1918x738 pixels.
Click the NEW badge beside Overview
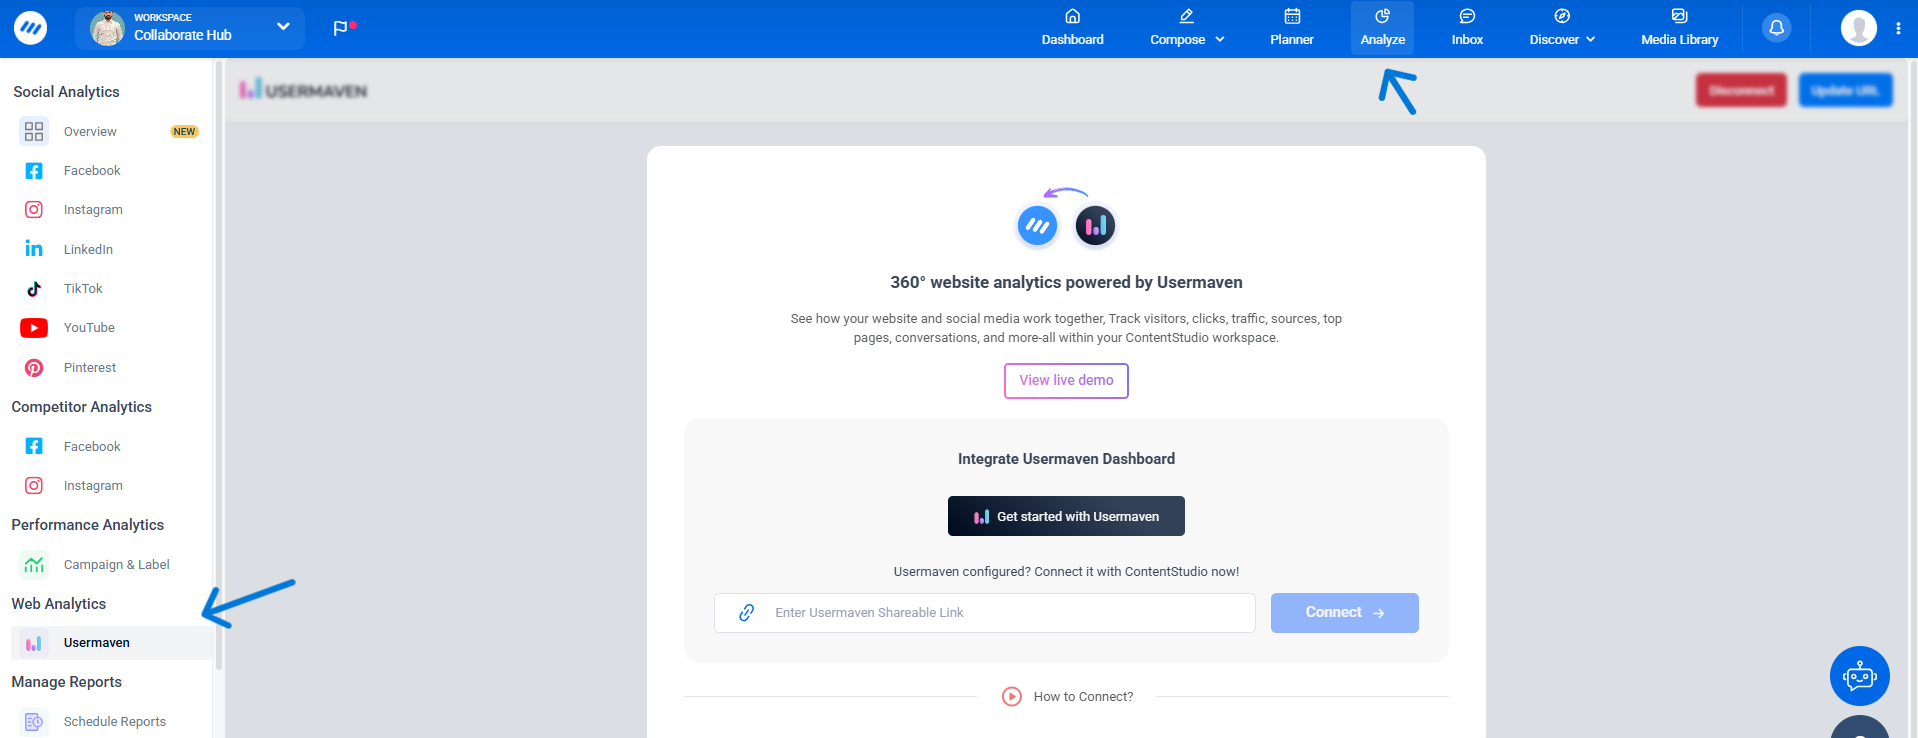184,132
